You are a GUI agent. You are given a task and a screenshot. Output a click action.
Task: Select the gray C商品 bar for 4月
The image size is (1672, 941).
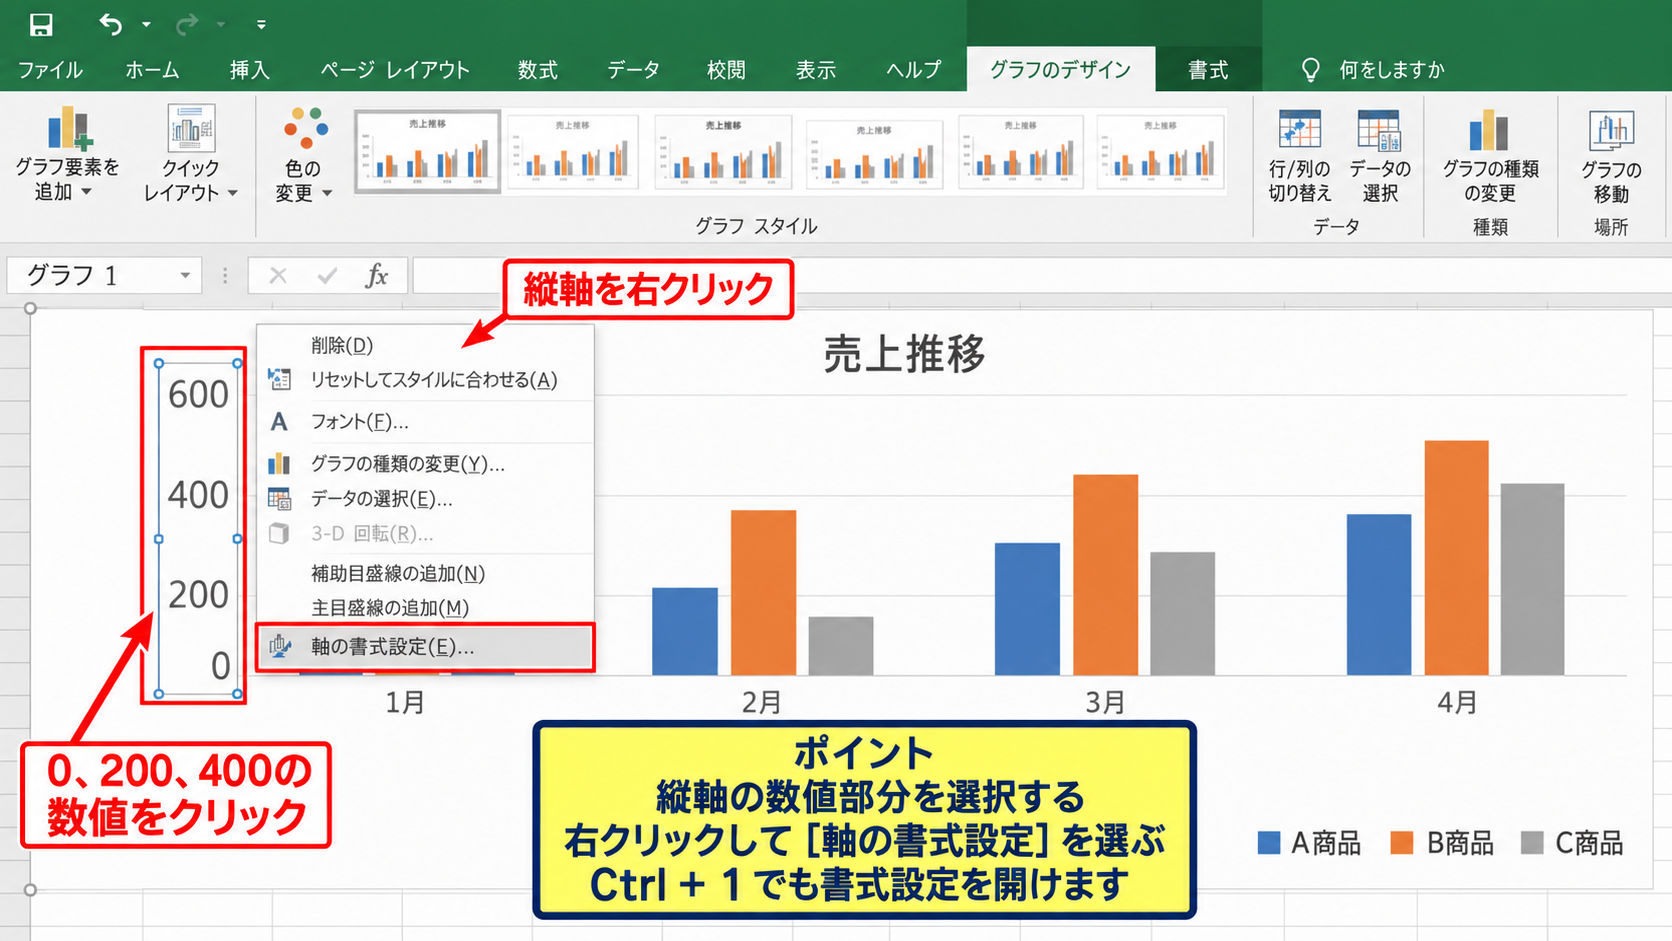1532,579
